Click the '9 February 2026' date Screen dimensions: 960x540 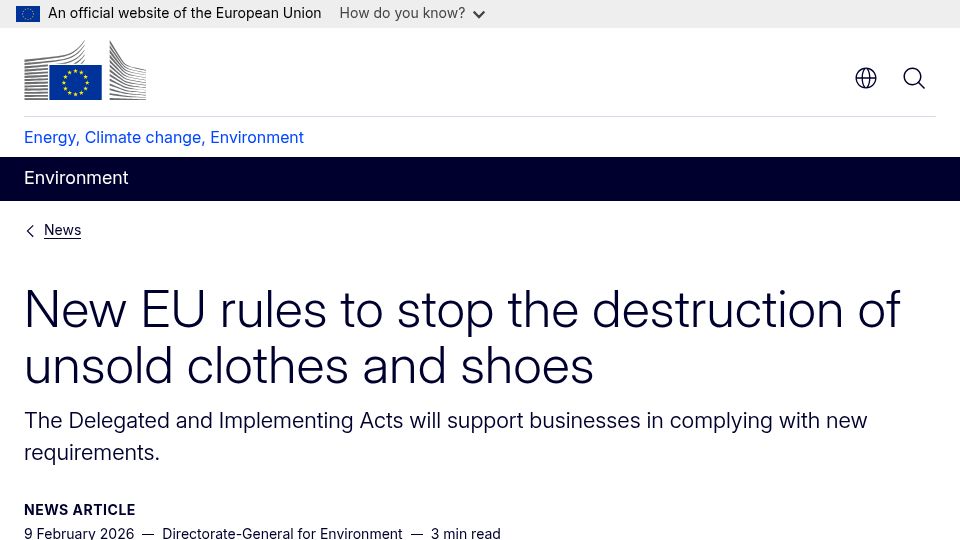click(79, 533)
